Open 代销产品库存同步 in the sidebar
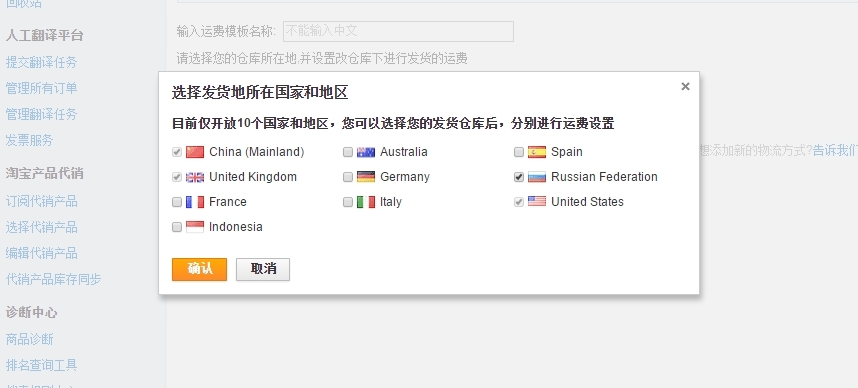 [54, 279]
